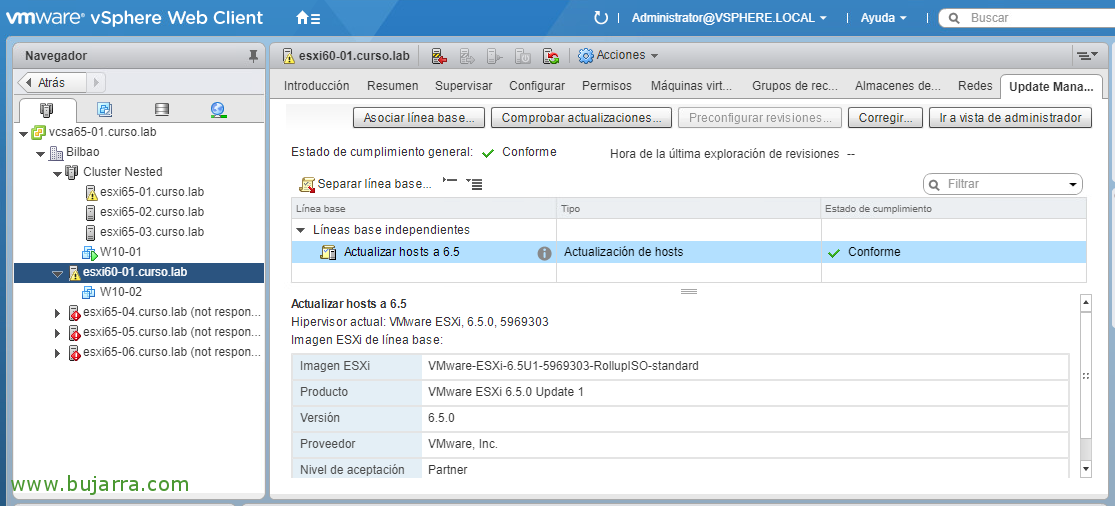Switch to the Configurar tab
Viewport: 1115px width, 506px height.
(537, 86)
